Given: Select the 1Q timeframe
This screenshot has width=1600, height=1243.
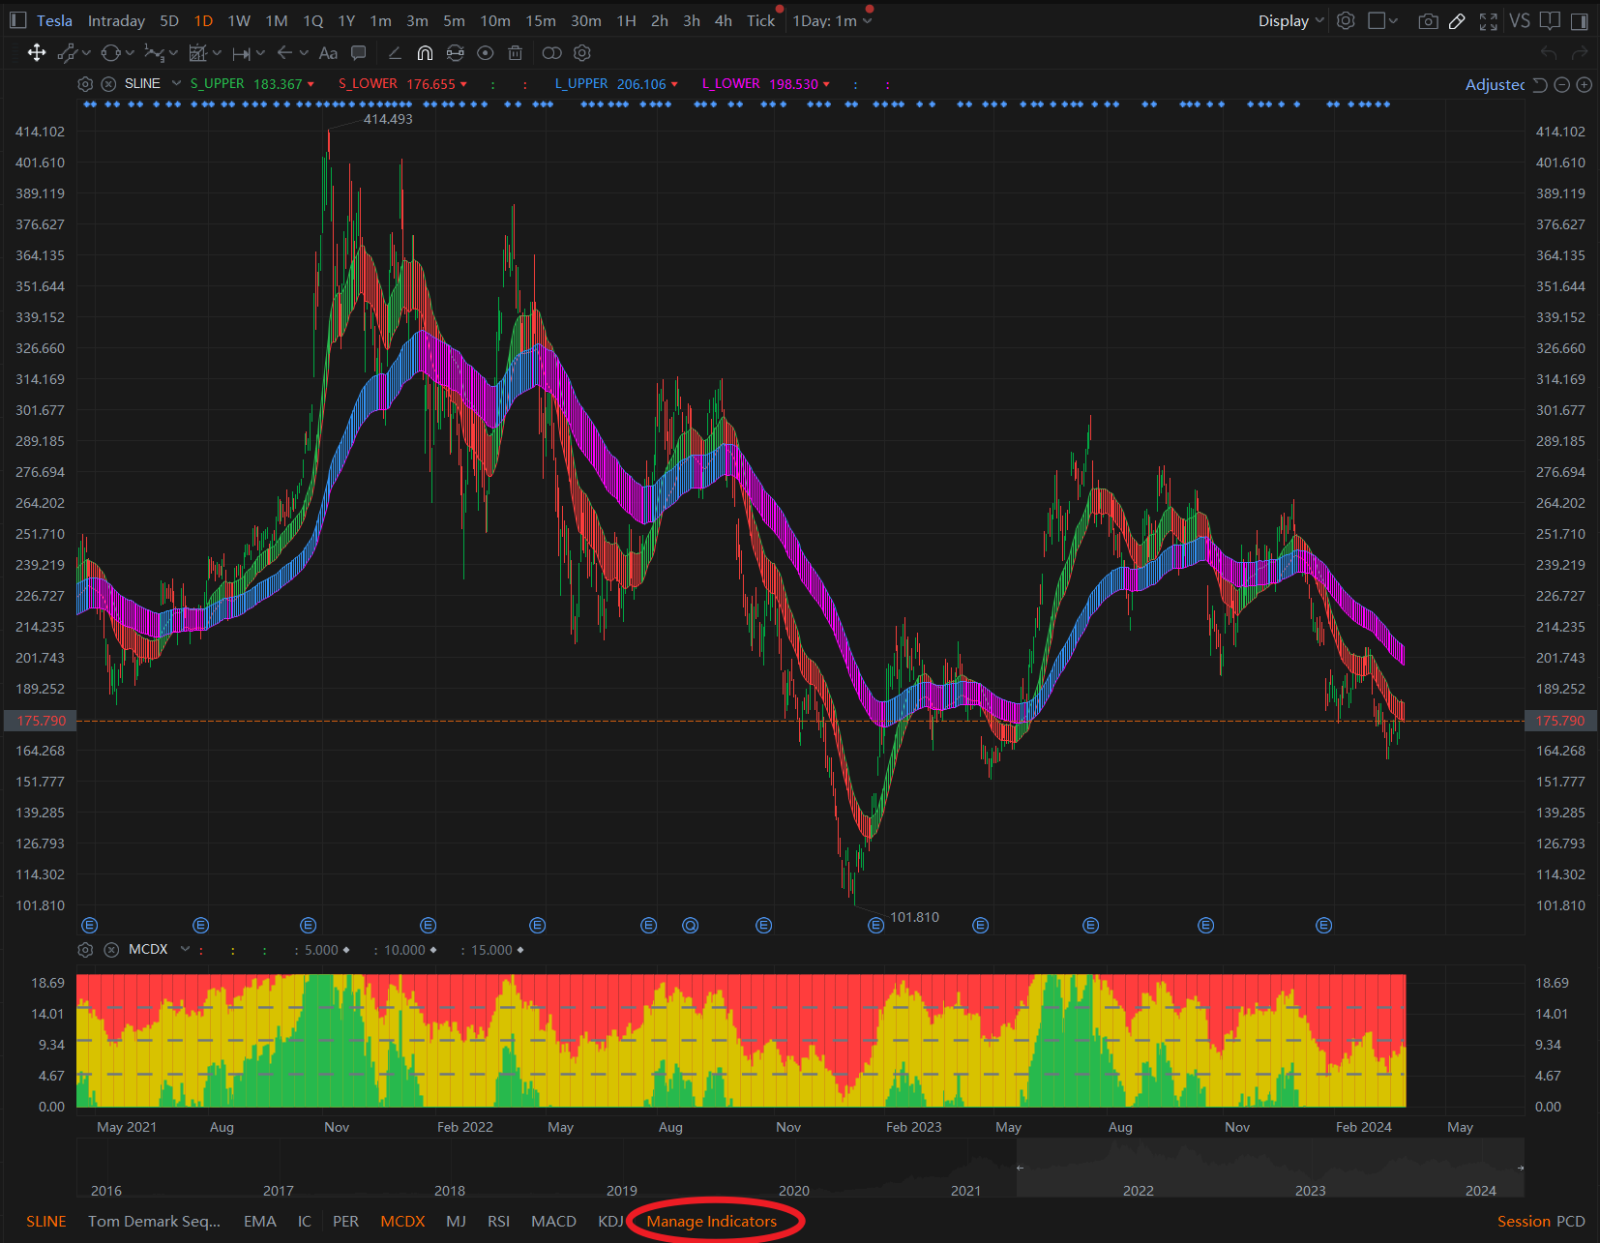Looking at the screenshot, I should pyautogui.click(x=313, y=20).
